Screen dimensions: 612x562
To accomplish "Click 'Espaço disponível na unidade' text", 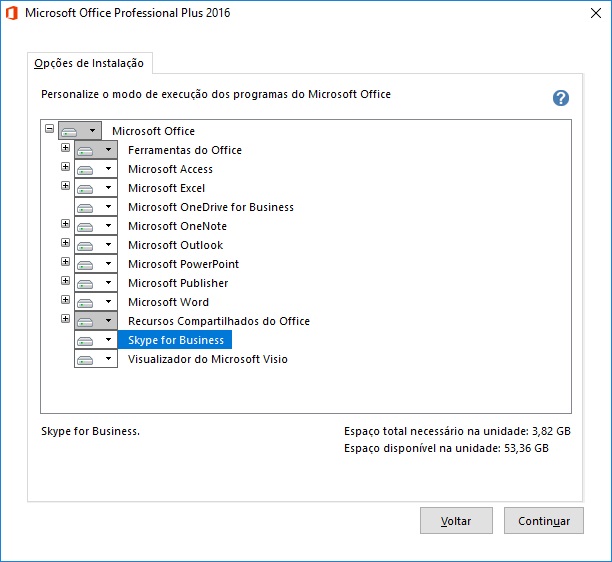I will coord(446,448).
